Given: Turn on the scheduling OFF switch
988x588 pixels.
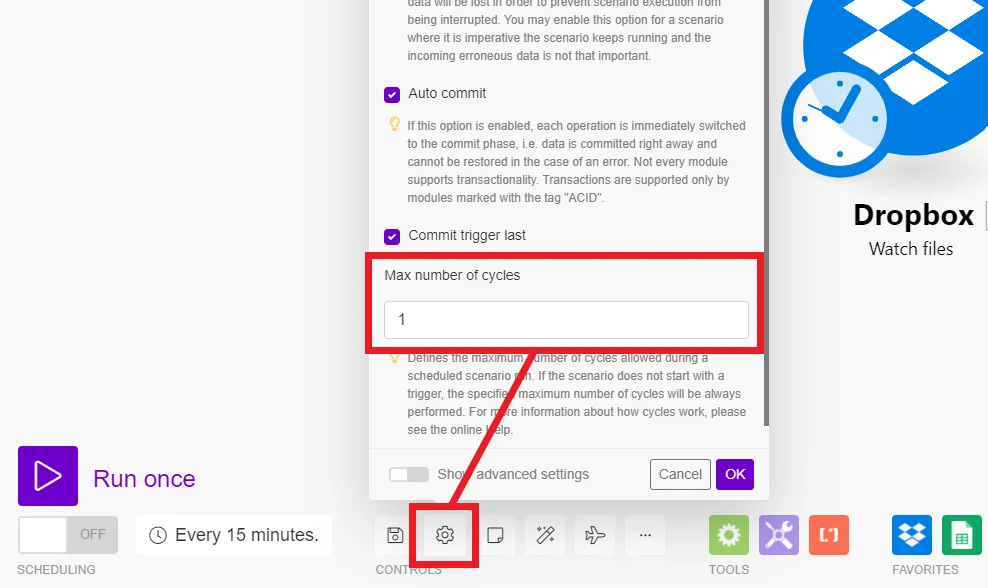Looking at the screenshot, I should (68, 534).
